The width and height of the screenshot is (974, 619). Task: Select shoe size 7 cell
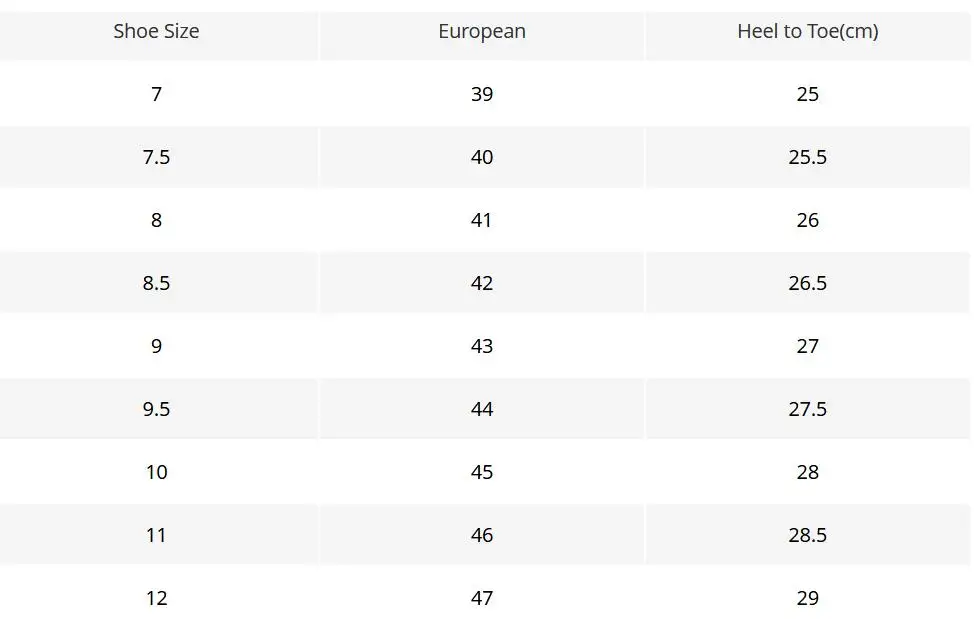pos(157,94)
